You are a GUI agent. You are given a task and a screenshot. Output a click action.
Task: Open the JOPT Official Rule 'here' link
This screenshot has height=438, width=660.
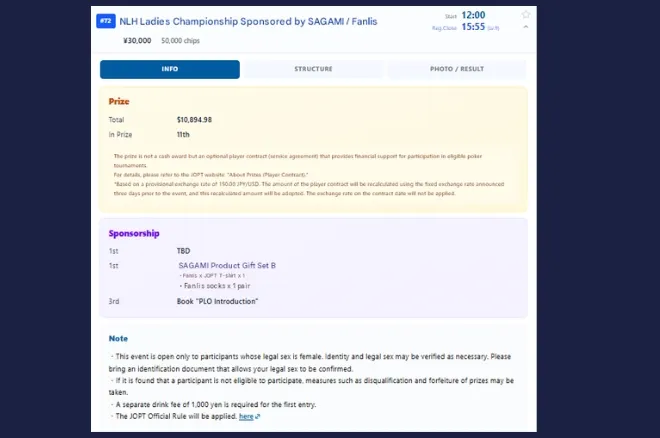pyautogui.click(x=246, y=417)
